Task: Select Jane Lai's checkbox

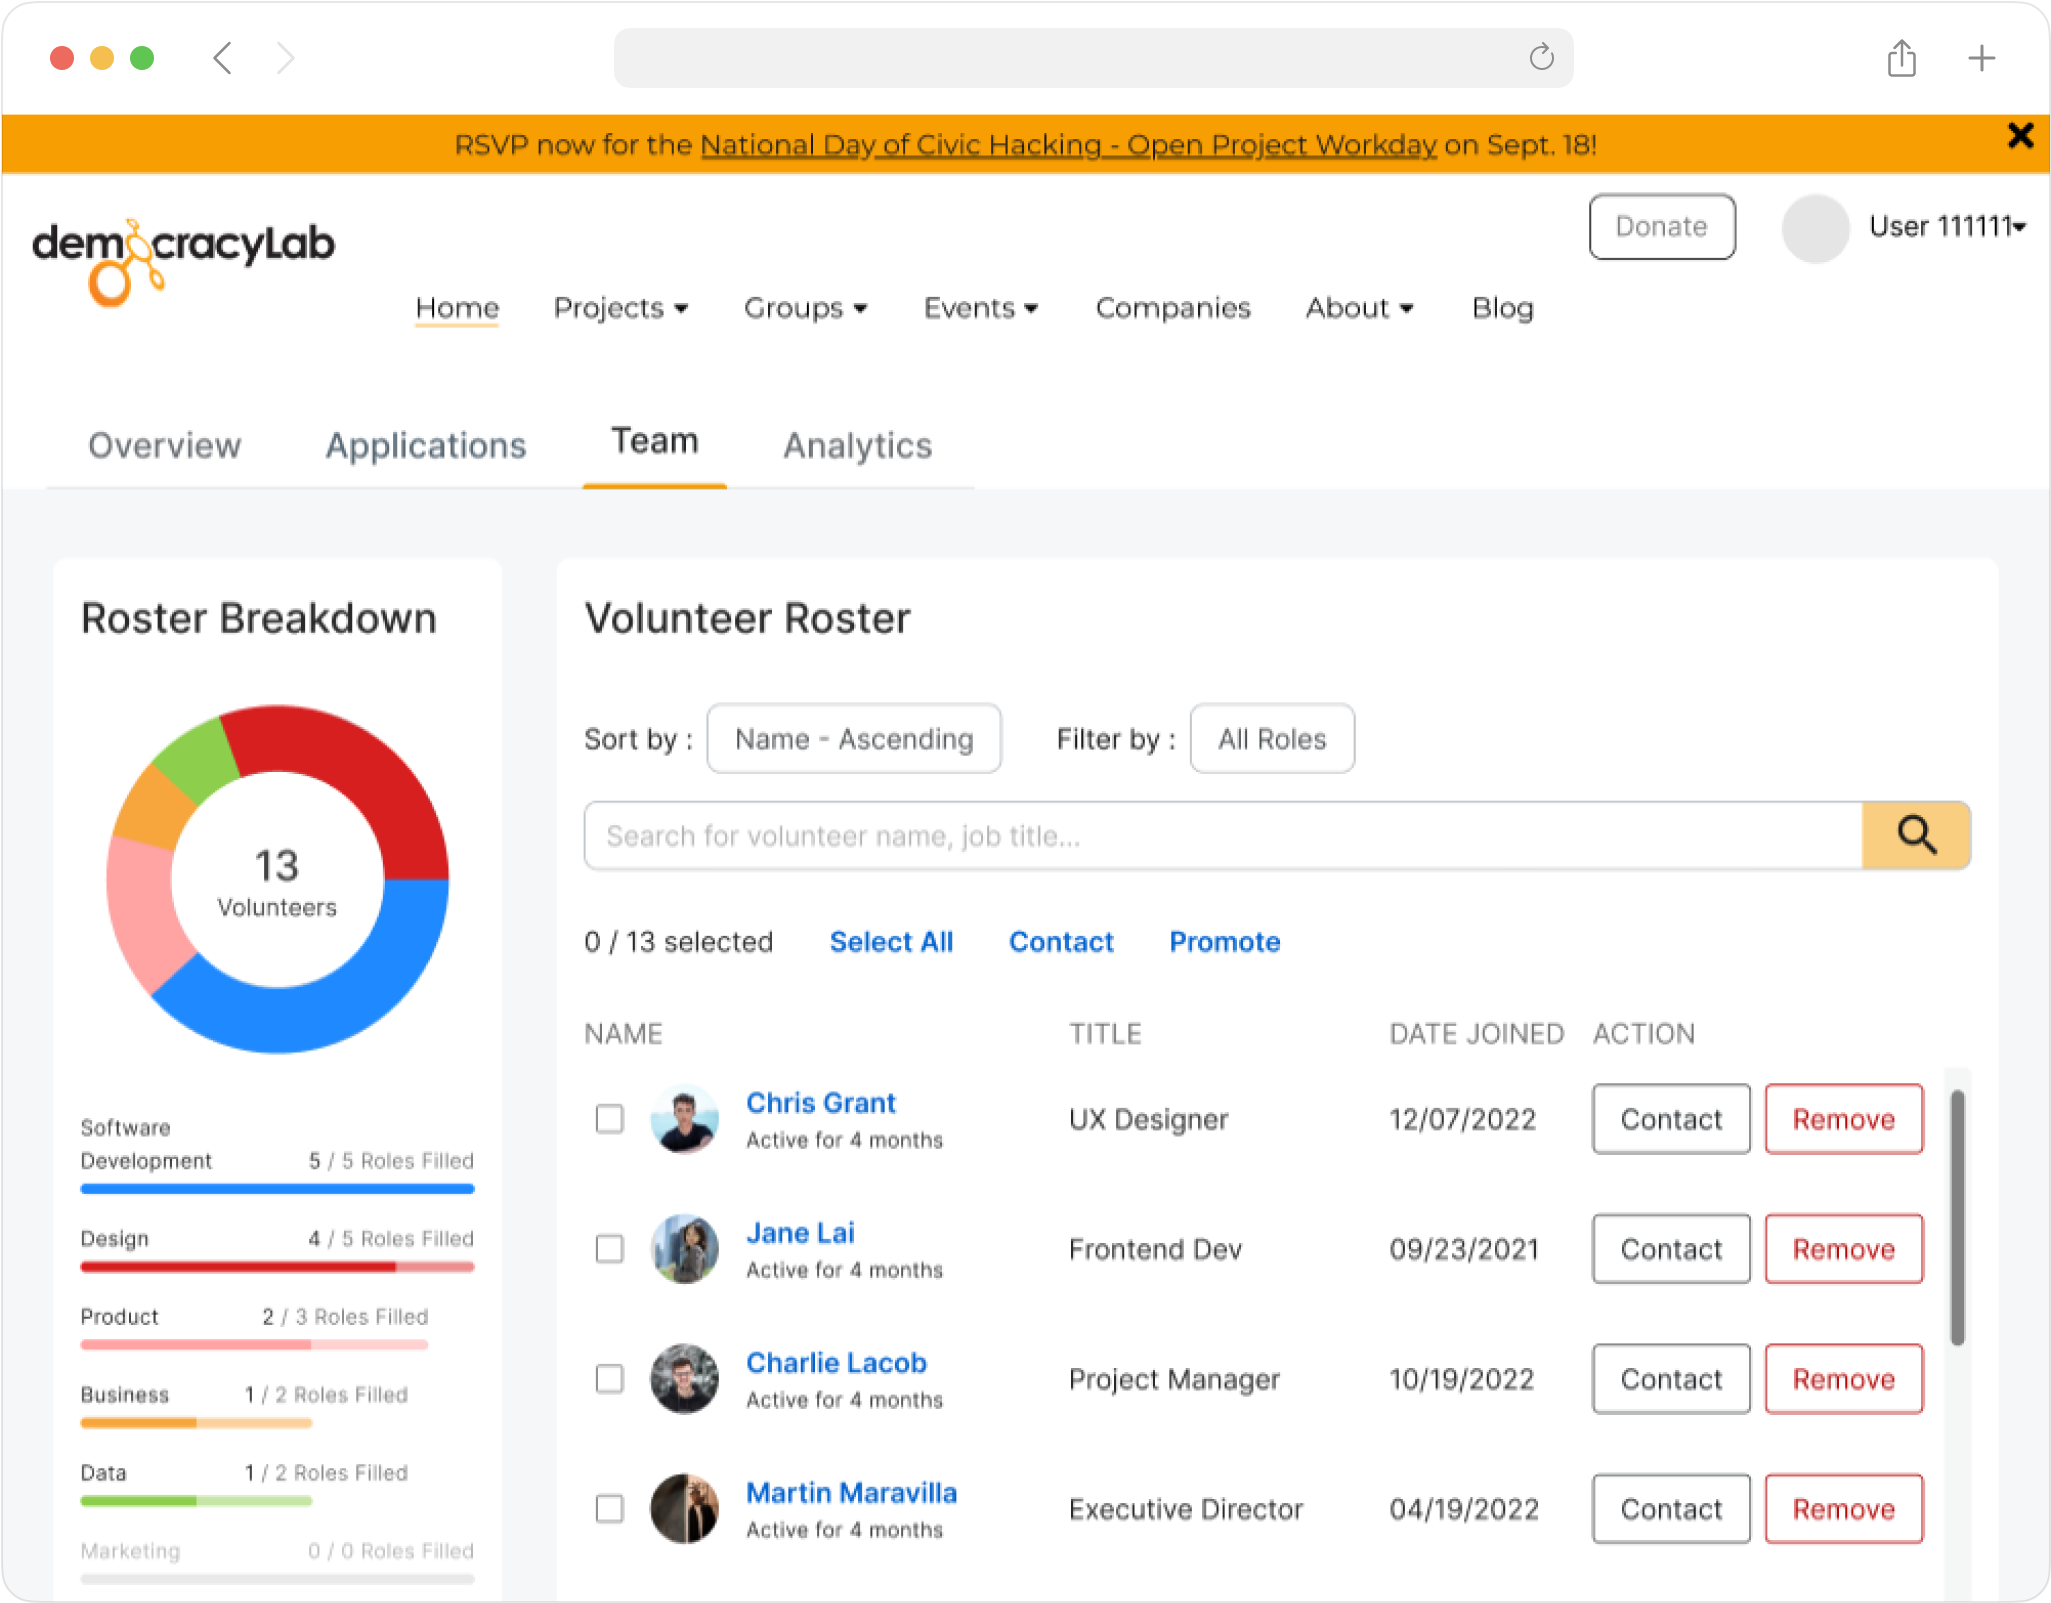Action: (609, 1249)
